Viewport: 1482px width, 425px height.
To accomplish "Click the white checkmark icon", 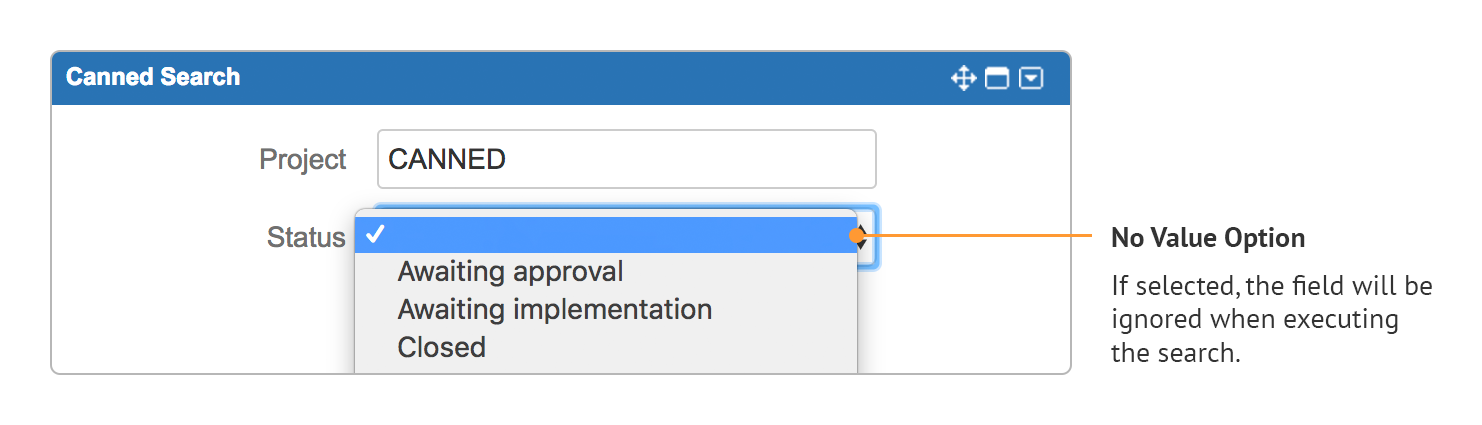I will [x=375, y=235].
